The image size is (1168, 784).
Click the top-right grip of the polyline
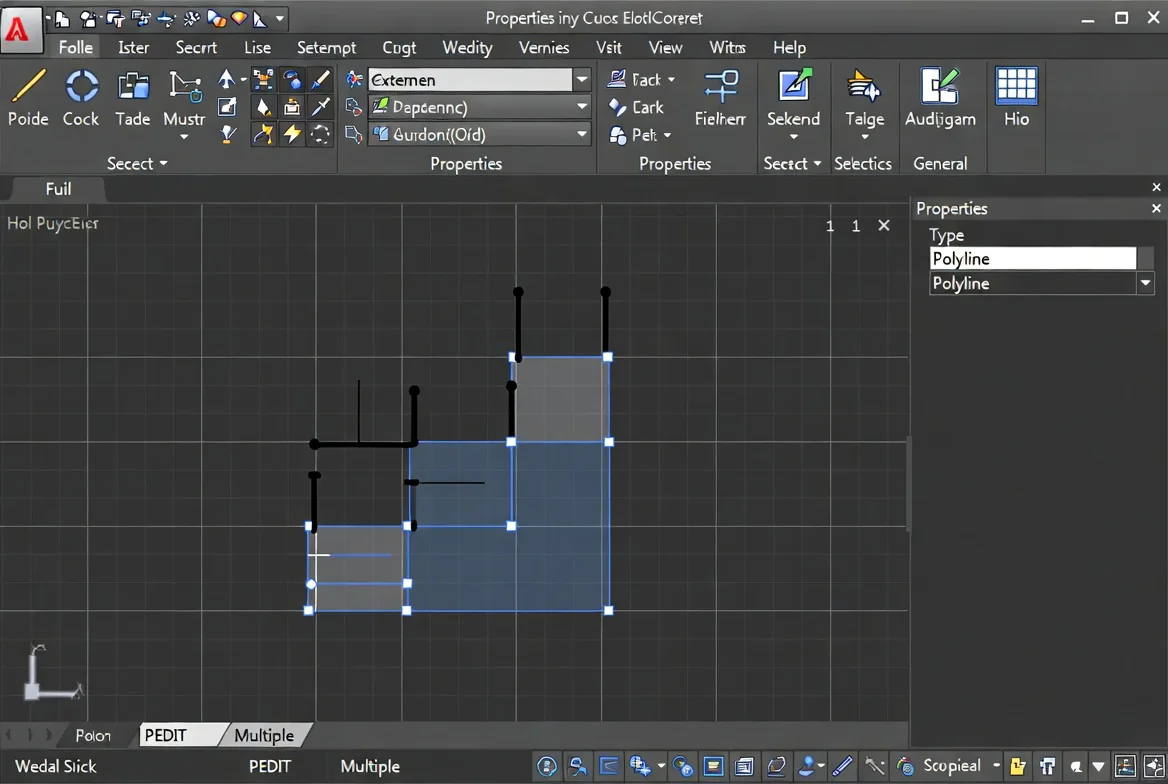[608, 357]
